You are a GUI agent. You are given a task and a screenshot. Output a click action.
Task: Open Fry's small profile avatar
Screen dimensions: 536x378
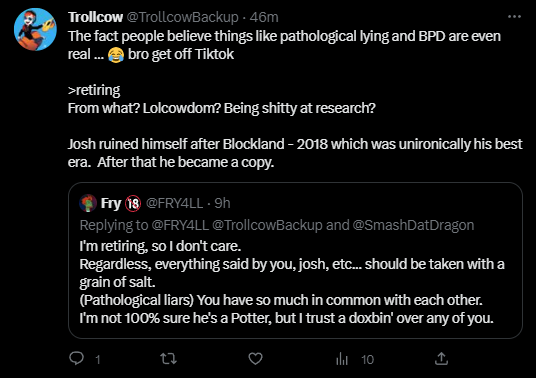click(x=88, y=203)
